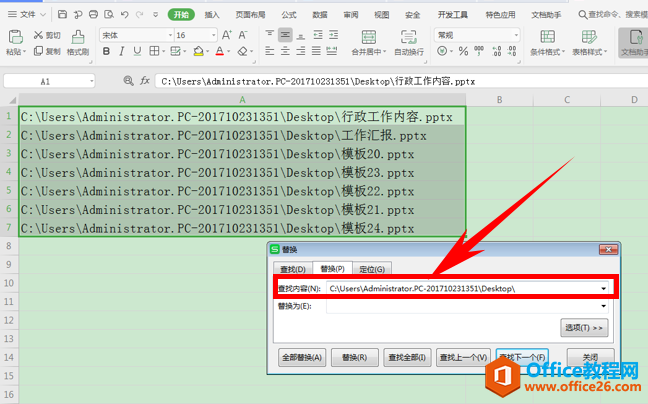Screen dimensions: 648x404
Task: Click the 查找上一个(V) button
Action: click(x=463, y=357)
